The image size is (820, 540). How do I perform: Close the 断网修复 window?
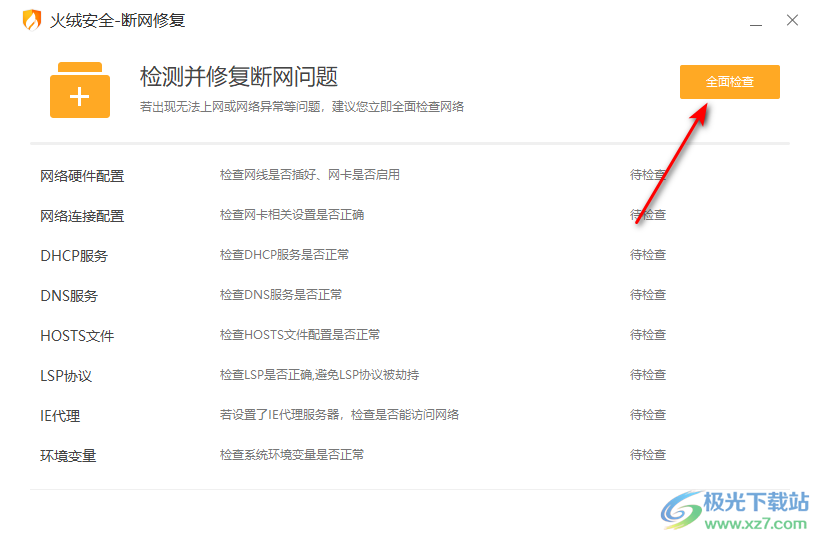pos(792,20)
